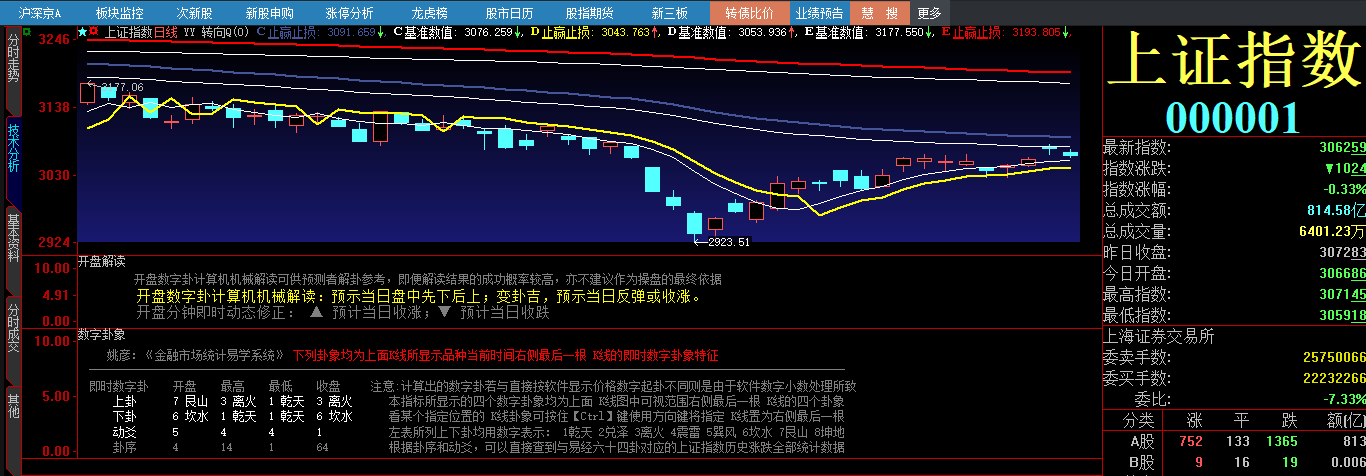Screen dimensions: 1366x476
Task: Click the cyan star icon above chart
Action: pos(83,32)
